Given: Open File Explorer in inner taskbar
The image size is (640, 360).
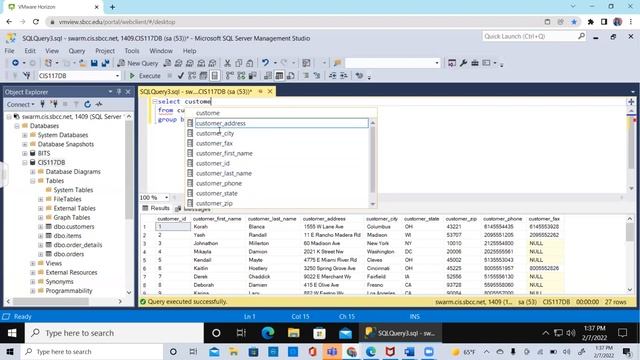Looking at the screenshot, I should (x=293, y=333).
